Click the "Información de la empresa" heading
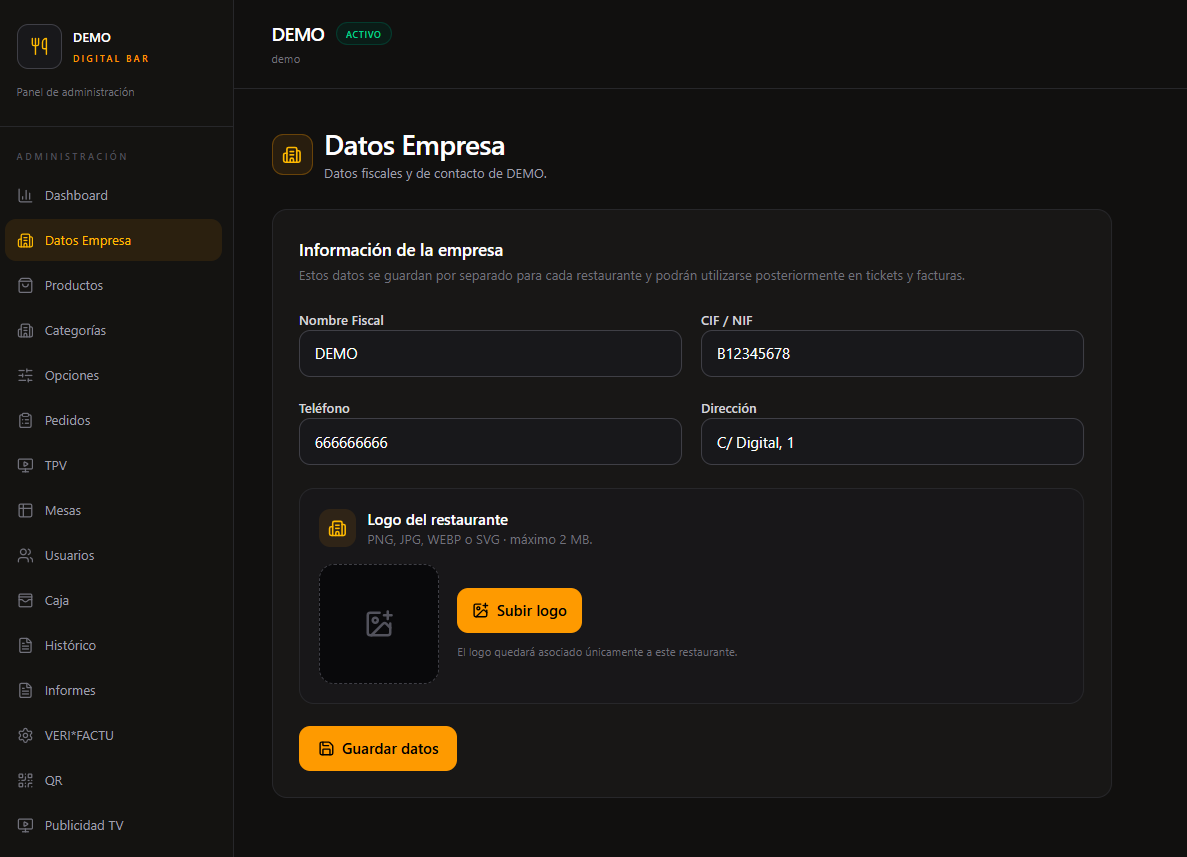The width and height of the screenshot is (1187, 857). coord(401,251)
